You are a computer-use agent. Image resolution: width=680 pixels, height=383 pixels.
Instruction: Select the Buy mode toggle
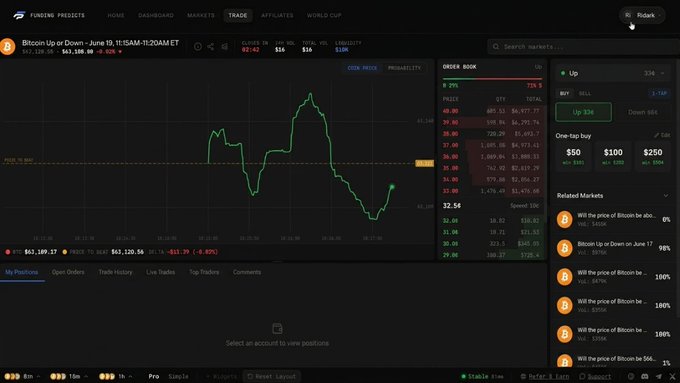[564, 93]
